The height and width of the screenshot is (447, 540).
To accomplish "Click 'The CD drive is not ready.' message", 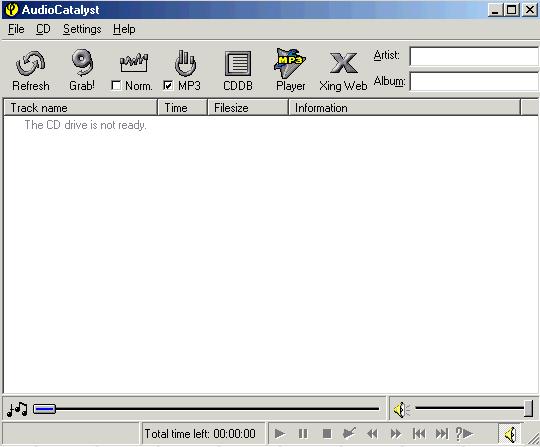I will (85, 125).
